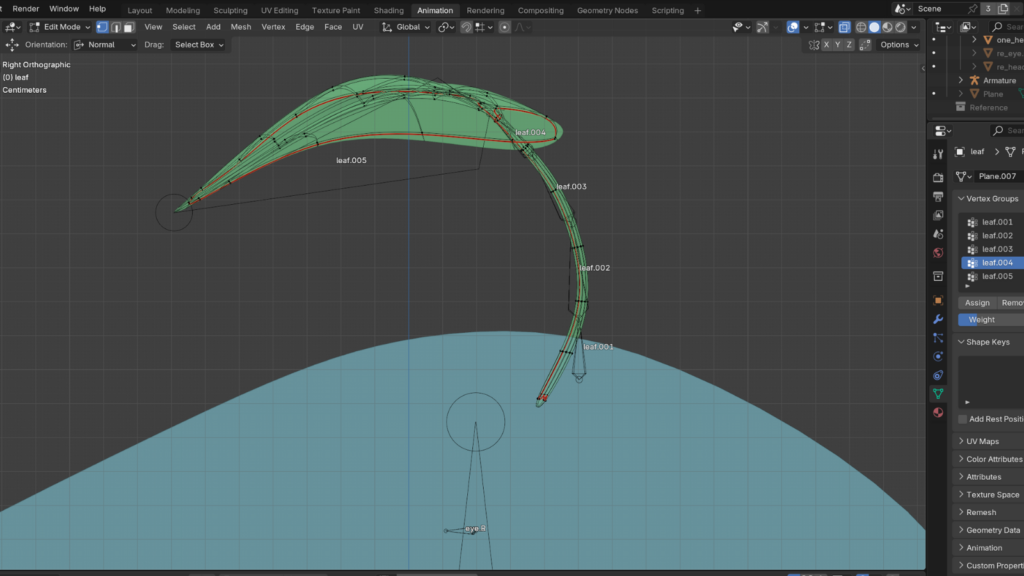The height and width of the screenshot is (576, 1024).
Task: Toggle Z axis mirror
Action: pos(848,44)
